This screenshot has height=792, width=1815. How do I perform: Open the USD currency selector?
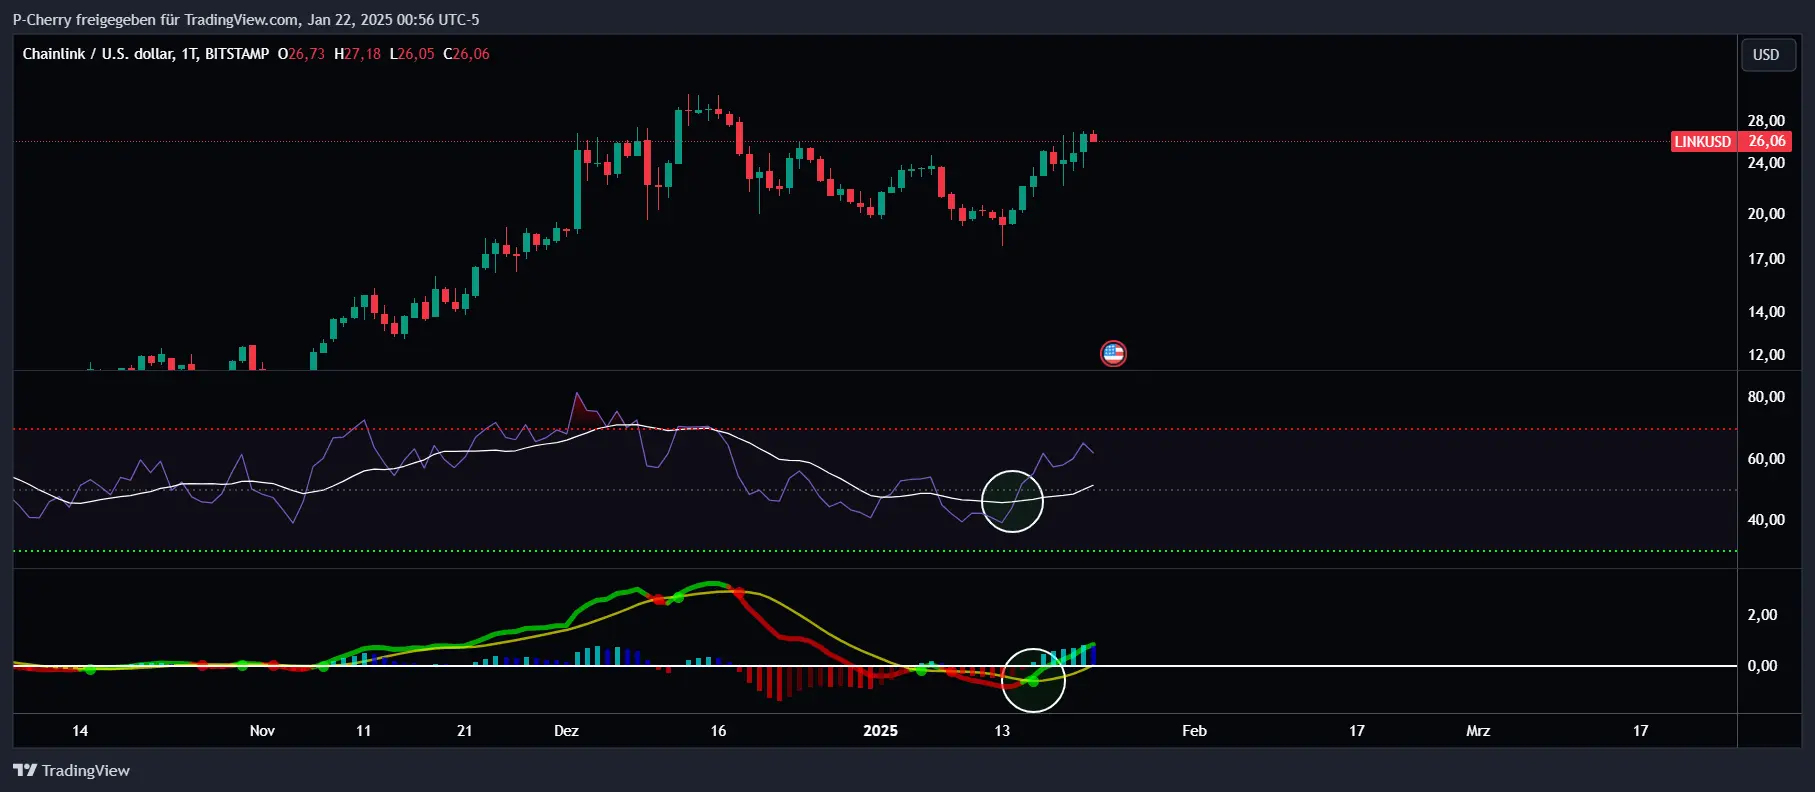1766,55
